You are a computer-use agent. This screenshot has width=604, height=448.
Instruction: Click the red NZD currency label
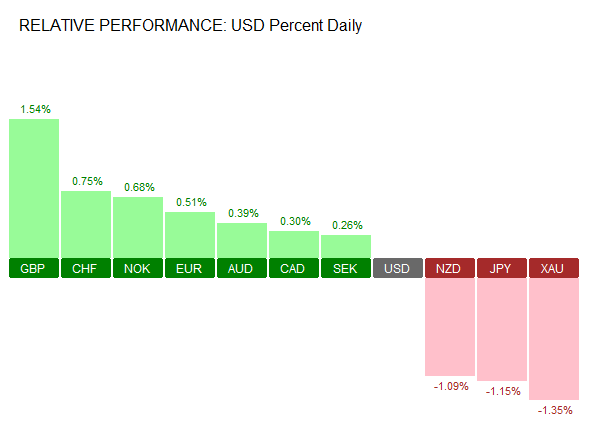point(450,269)
